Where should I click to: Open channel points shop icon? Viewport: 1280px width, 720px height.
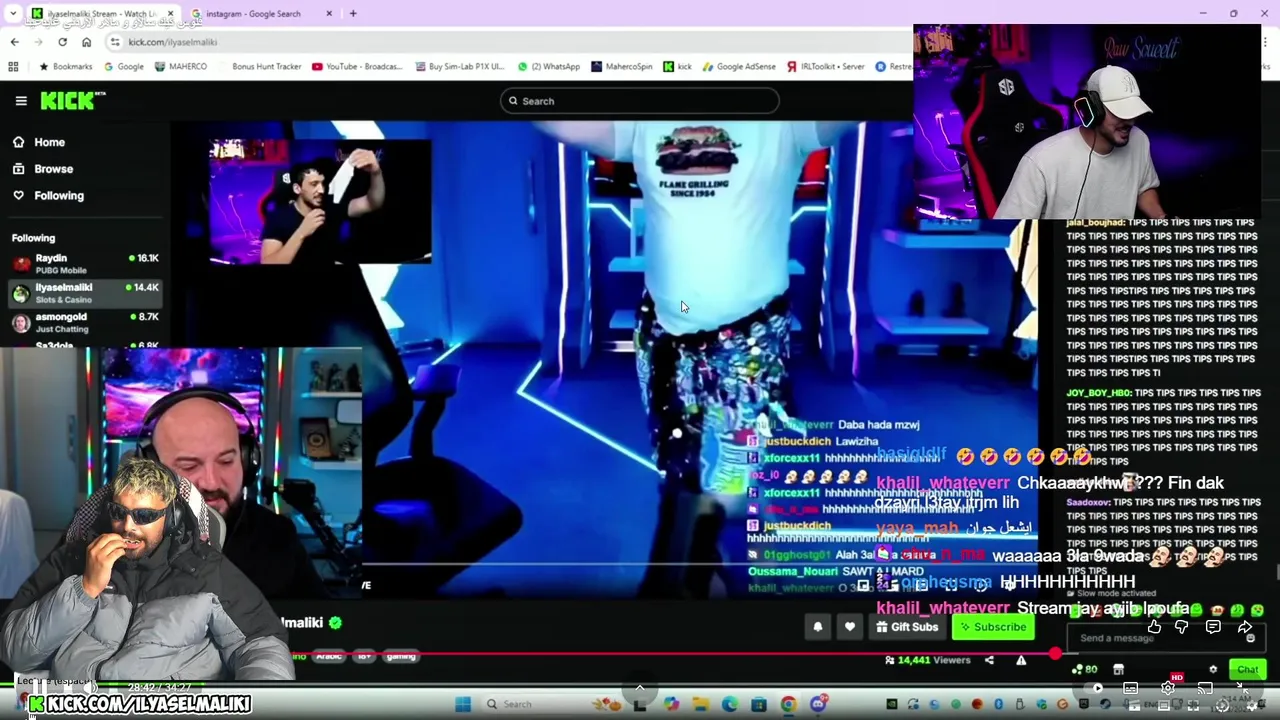(x=1118, y=670)
